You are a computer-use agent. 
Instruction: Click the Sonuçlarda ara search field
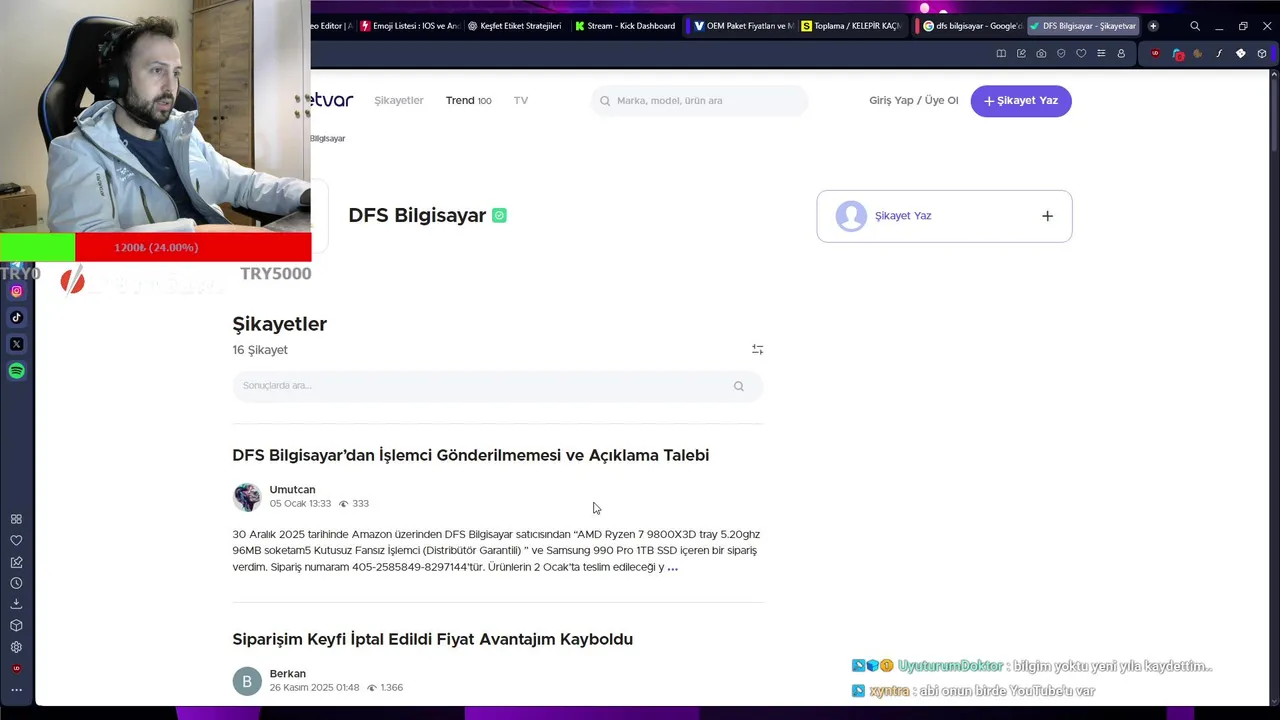click(497, 386)
